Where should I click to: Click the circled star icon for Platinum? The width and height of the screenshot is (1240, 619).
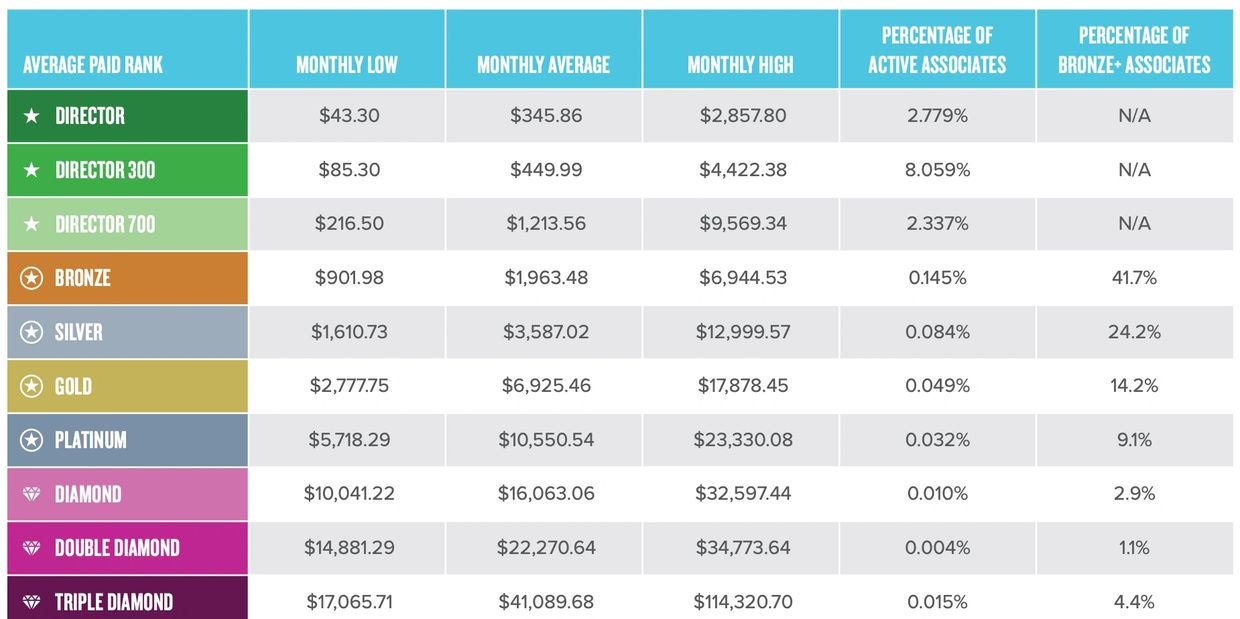[32, 440]
